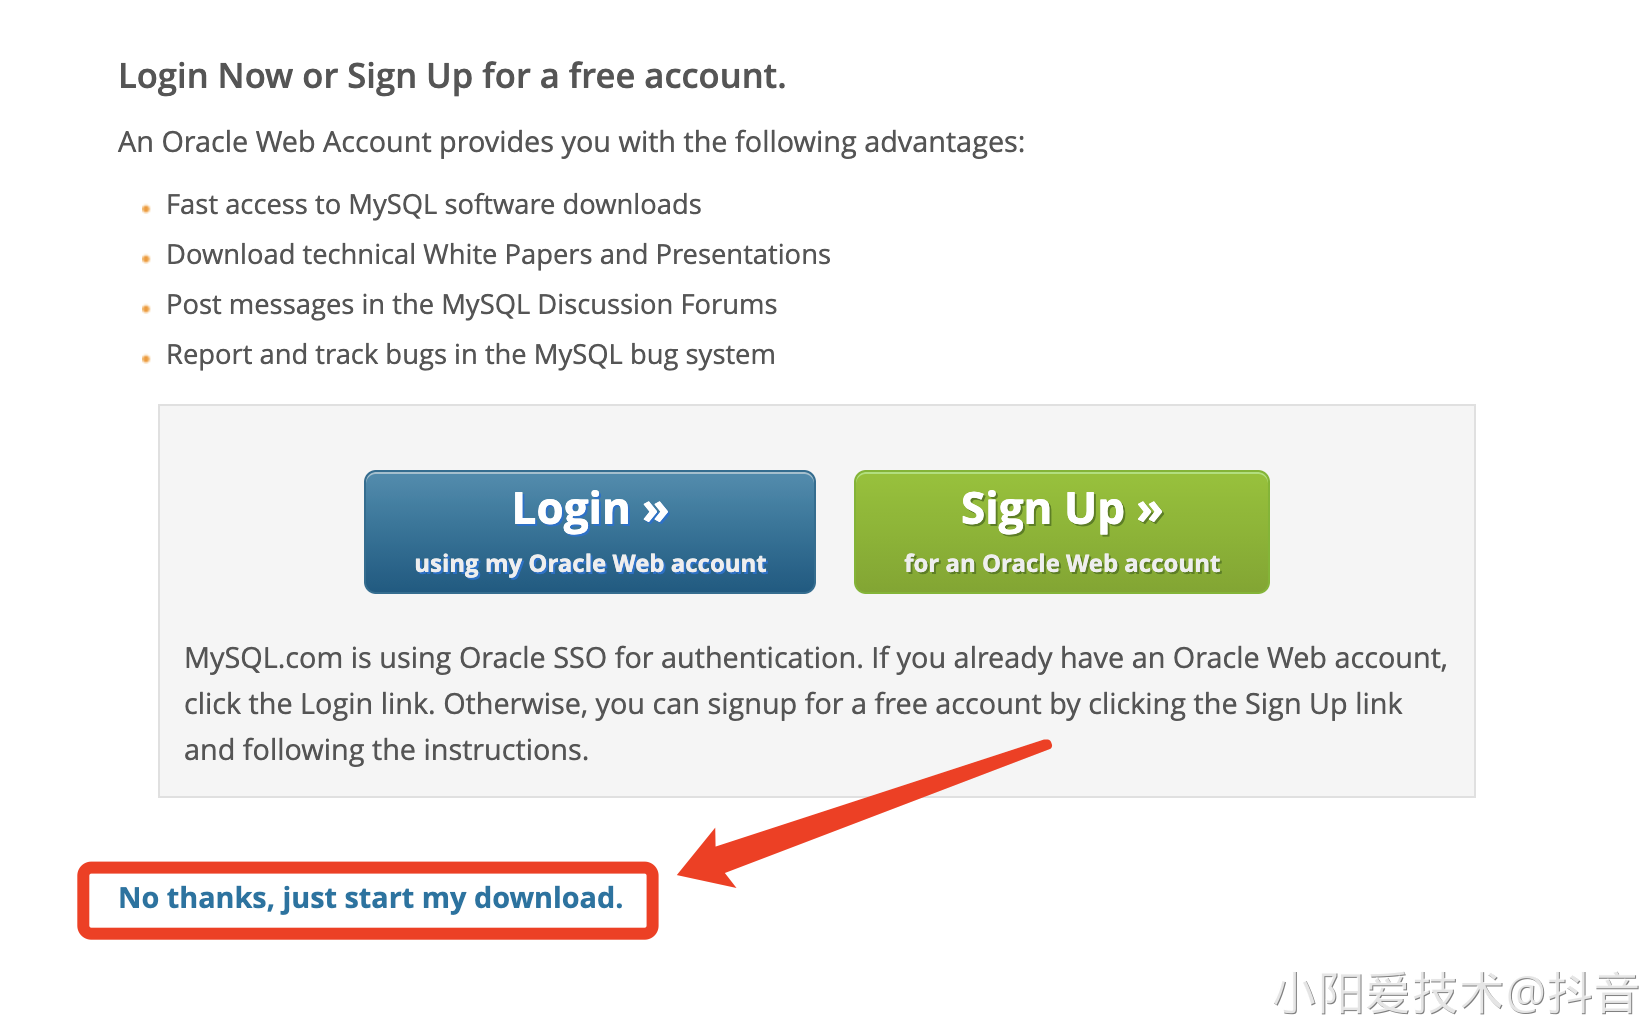Click the blue Login button
This screenshot has height=1024, width=1648.
[x=590, y=532]
